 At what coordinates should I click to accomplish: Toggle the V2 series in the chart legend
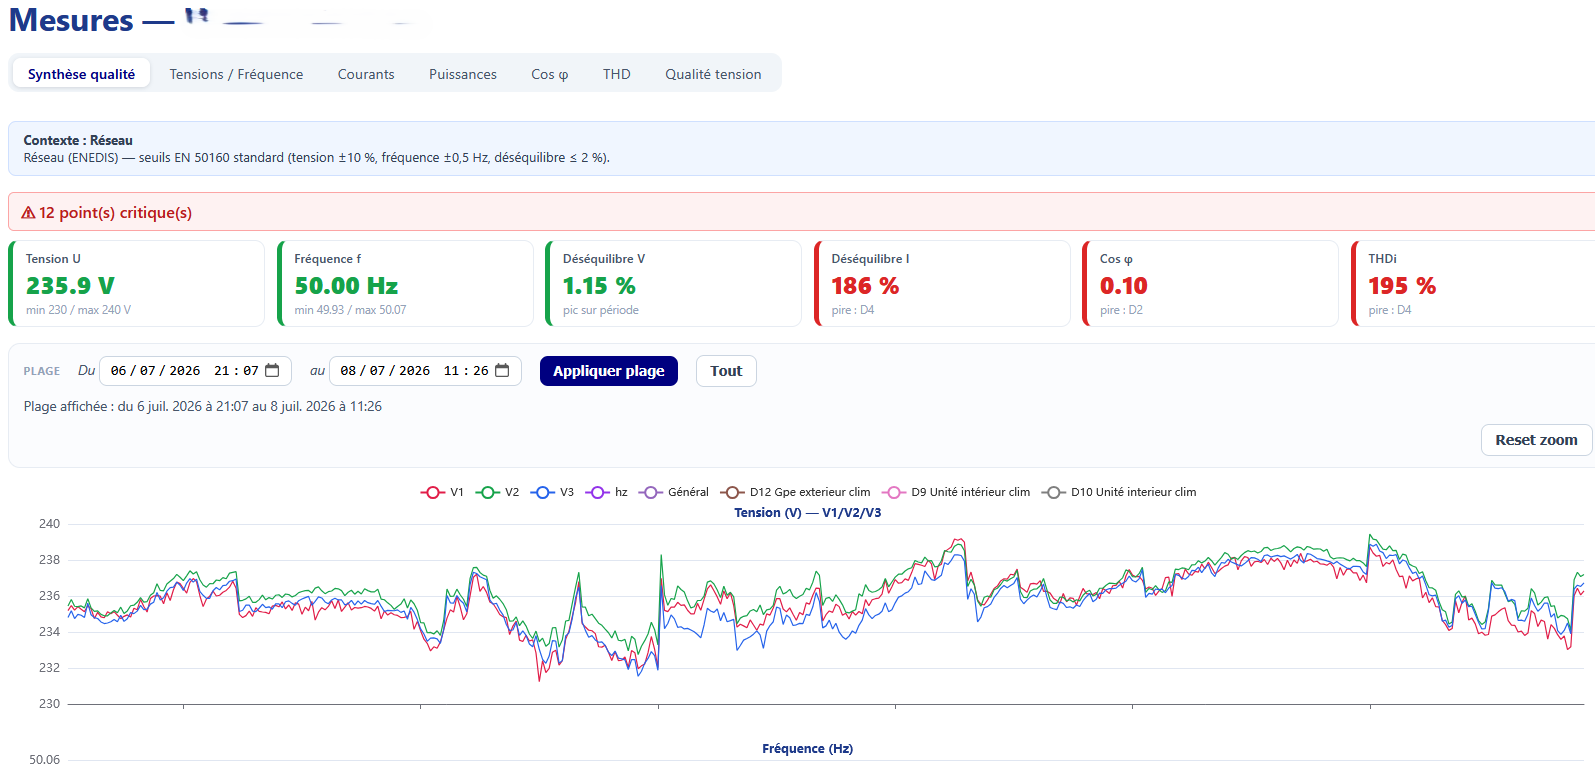coord(497,492)
